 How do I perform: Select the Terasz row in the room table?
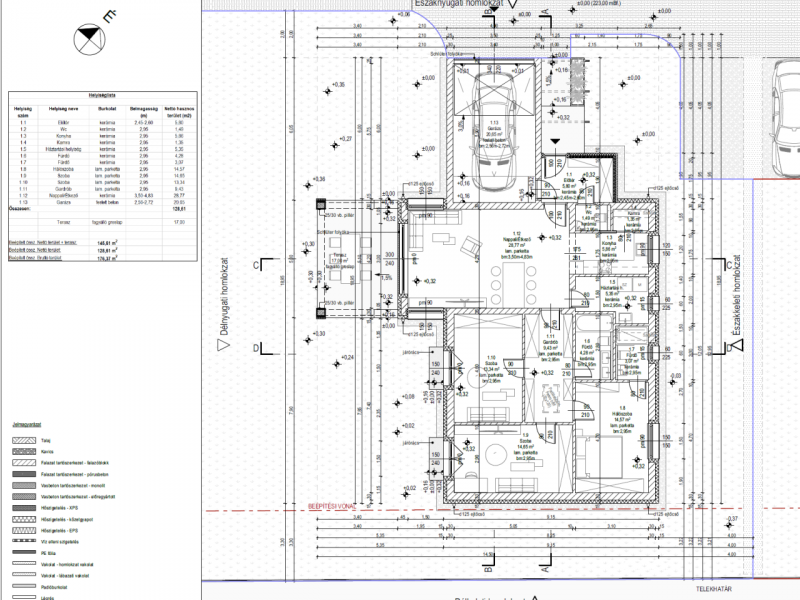pos(103,222)
